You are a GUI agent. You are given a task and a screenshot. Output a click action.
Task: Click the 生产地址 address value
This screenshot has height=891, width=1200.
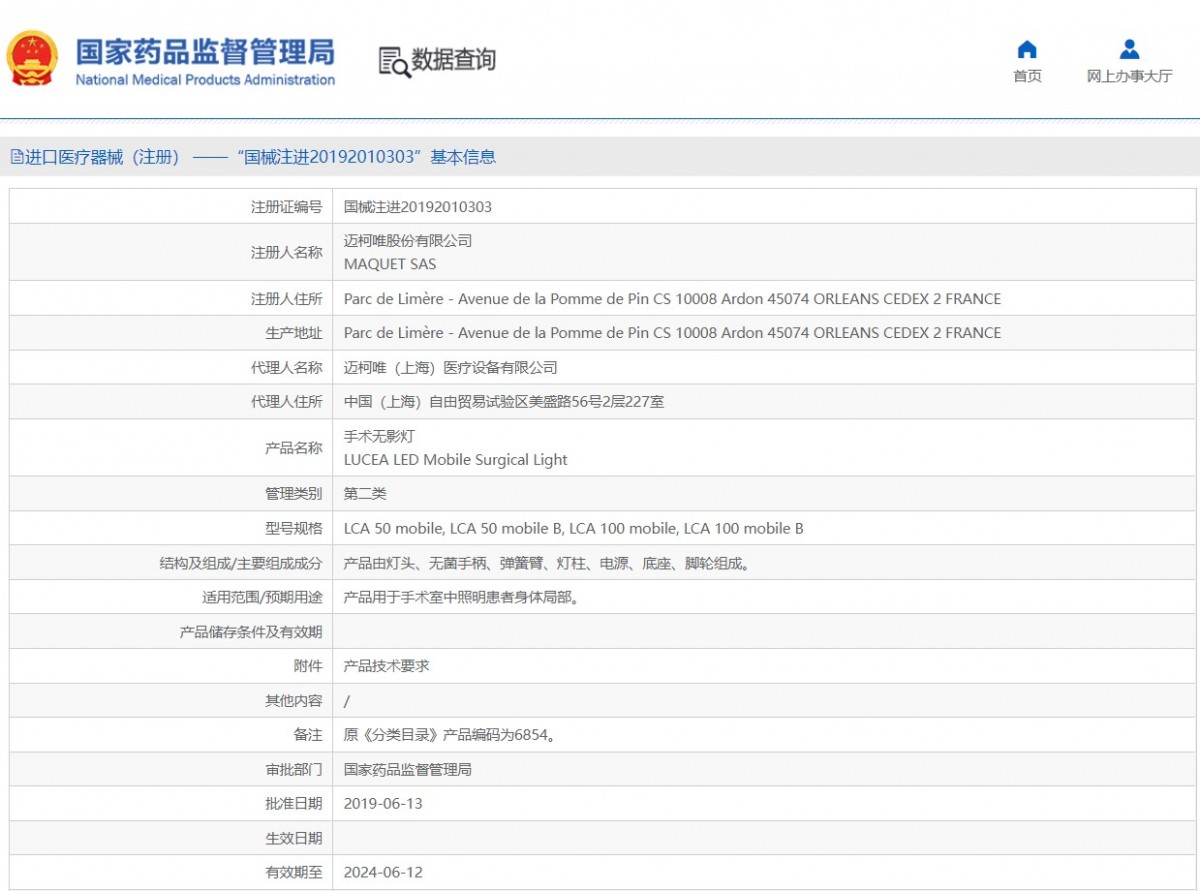tap(672, 333)
